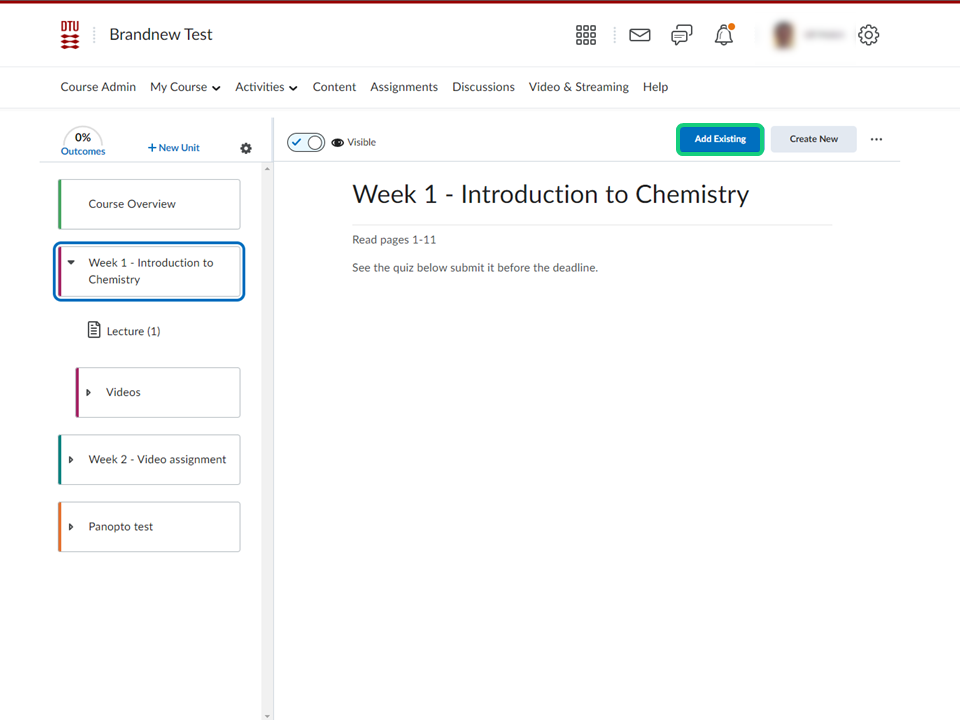Go to Video & Streaming in navbar
The width and height of the screenshot is (960, 720).
[579, 87]
